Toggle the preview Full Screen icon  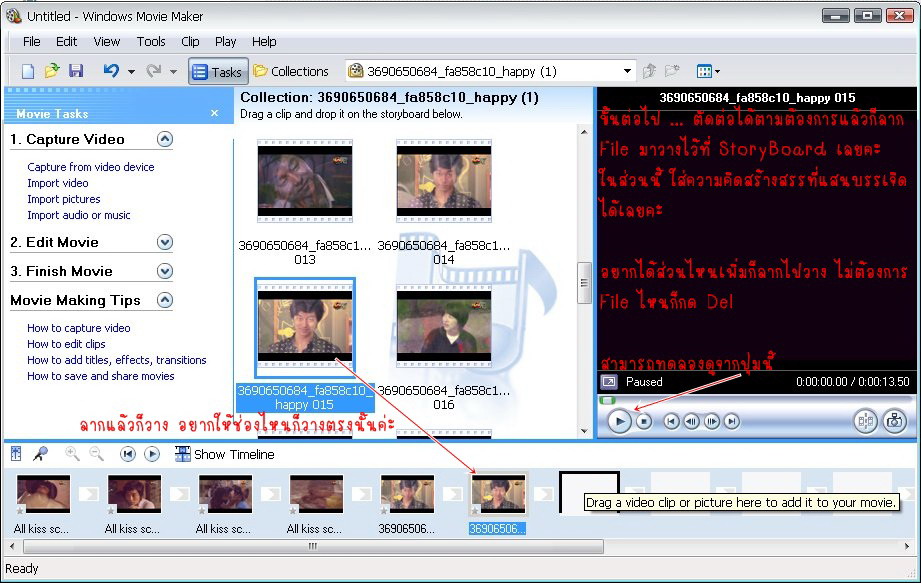coord(609,382)
